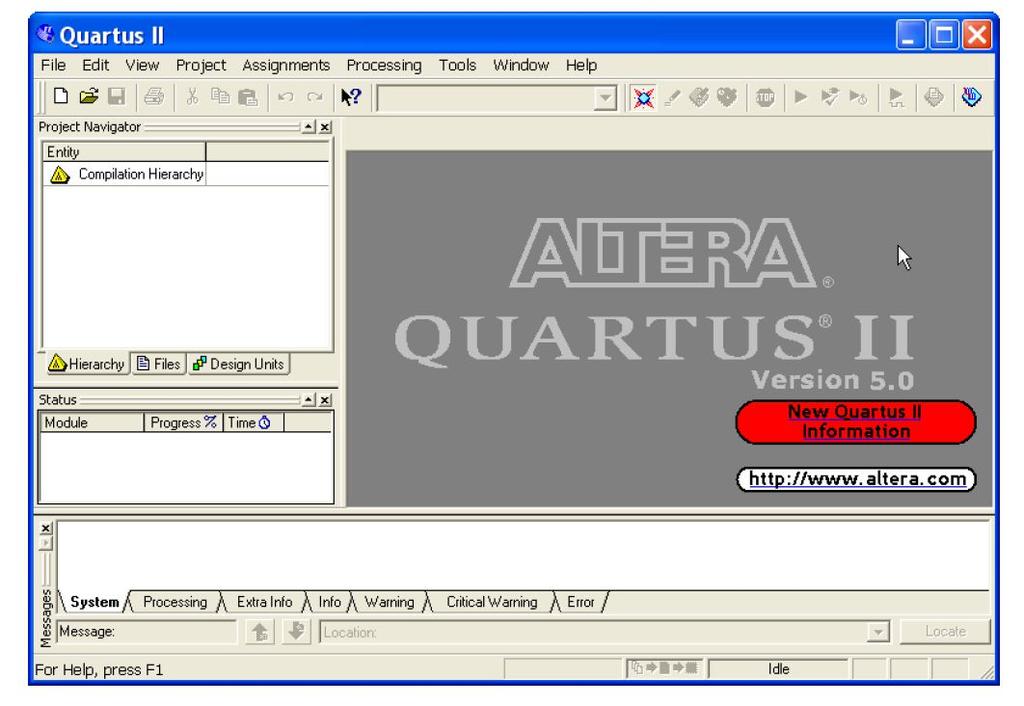Click the Save floppy disk icon
1024x706 pixels.
[x=116, y=97]
